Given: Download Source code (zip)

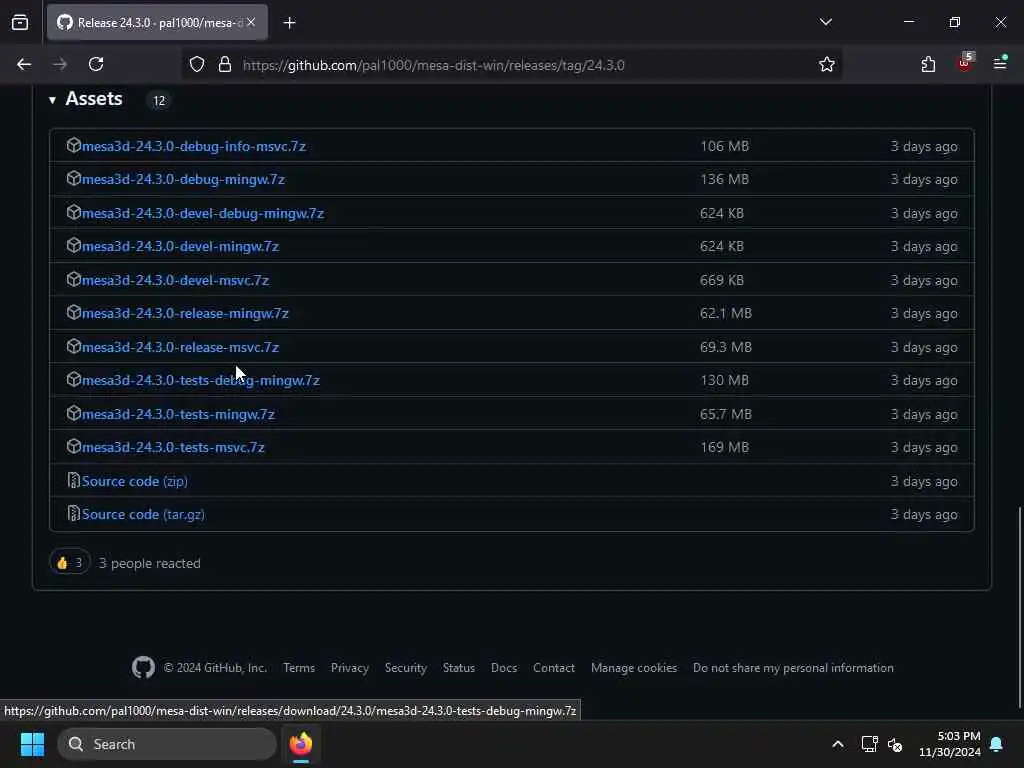Looking at the screenshot, I should [x=135, y=481].
